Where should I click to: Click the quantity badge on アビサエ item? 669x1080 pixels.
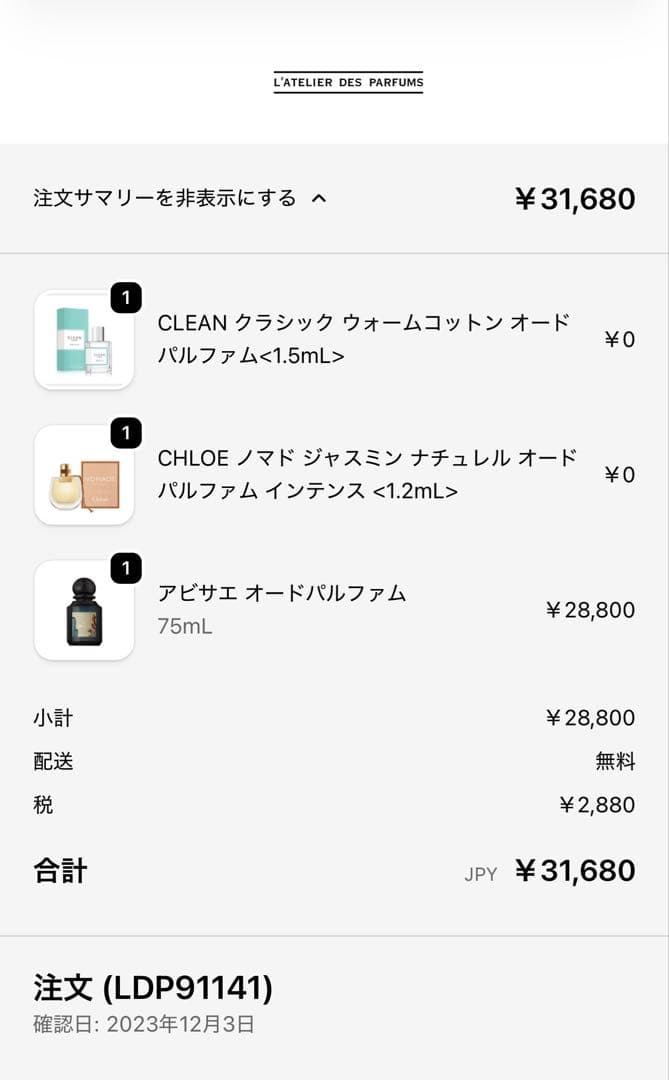click(126, 569)
